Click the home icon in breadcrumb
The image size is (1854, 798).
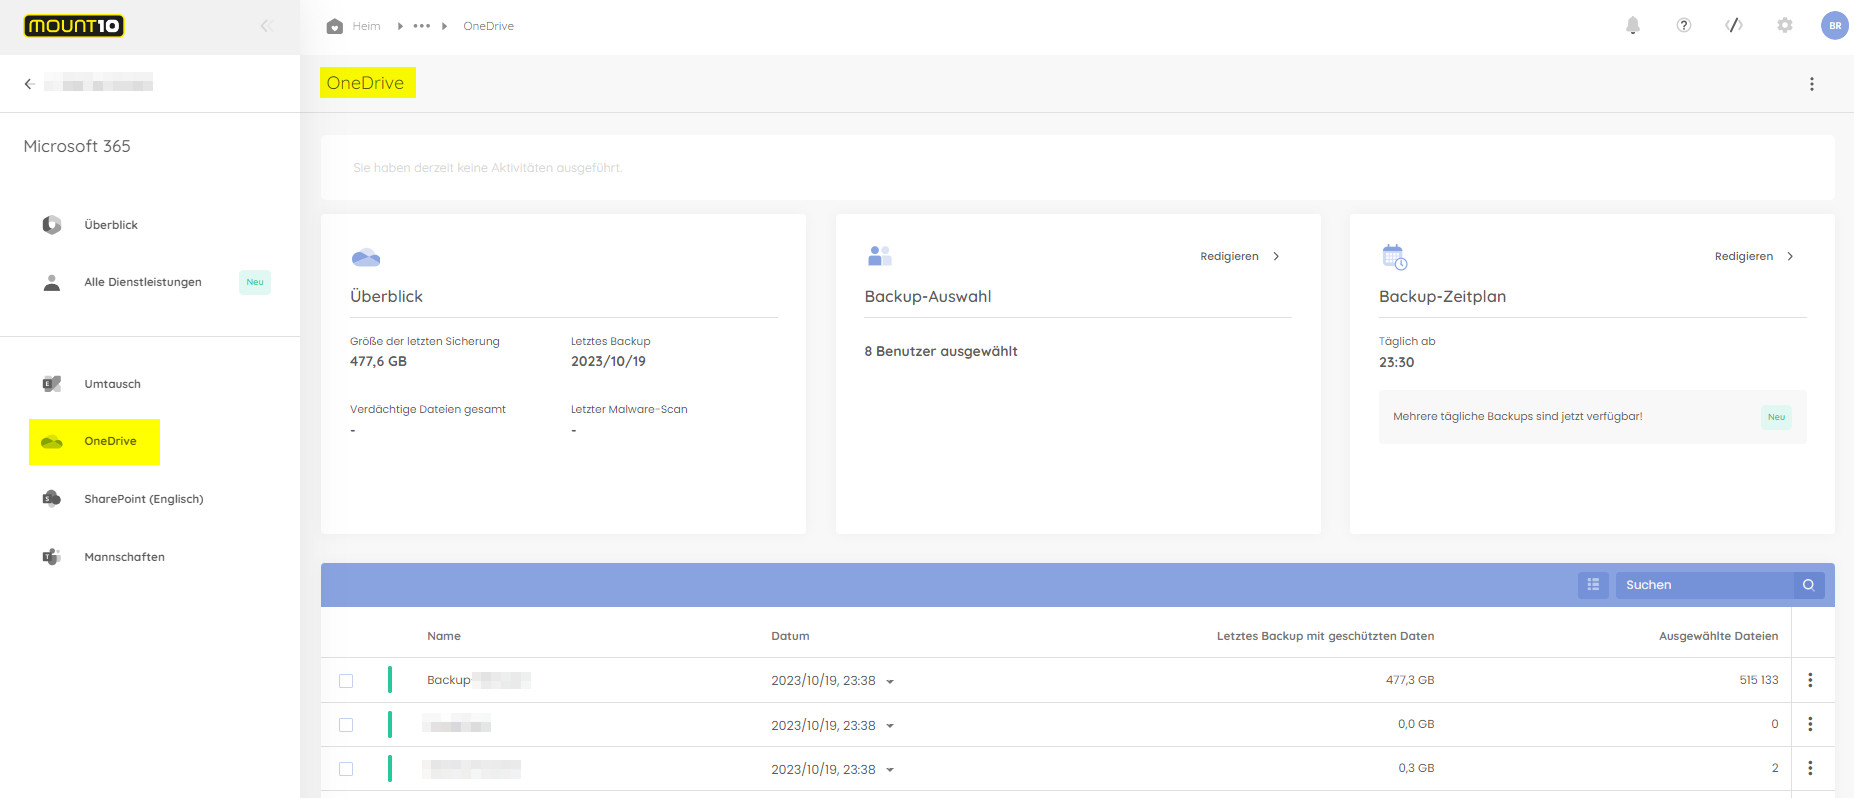pyautogui.click(x=335, y=26)
